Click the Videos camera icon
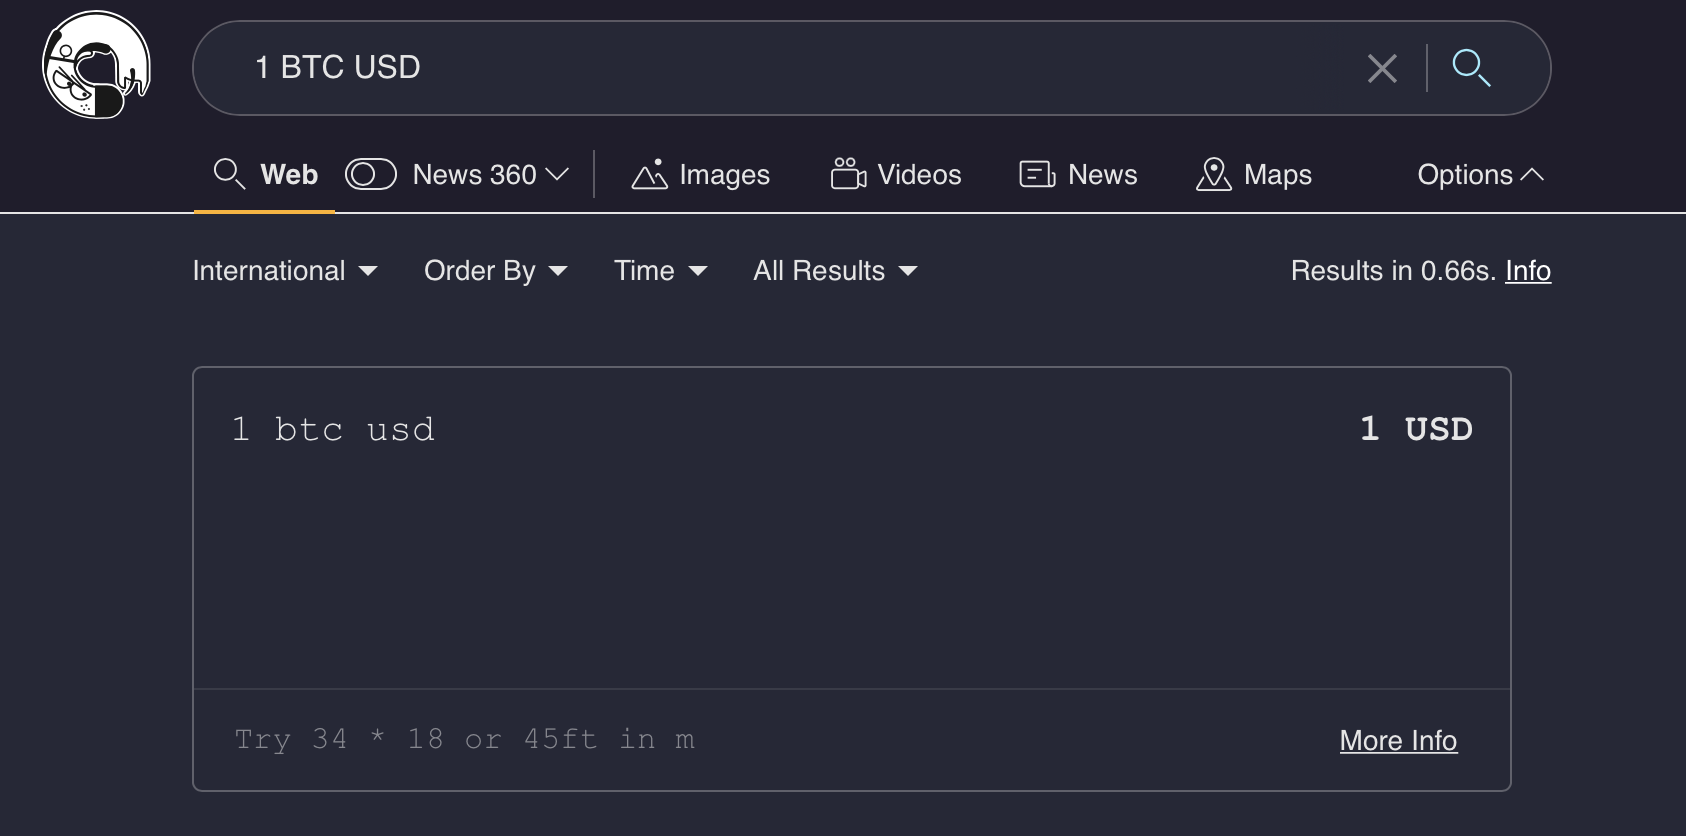The height and width of the screenshot is (836, 1686). (848, 174)
